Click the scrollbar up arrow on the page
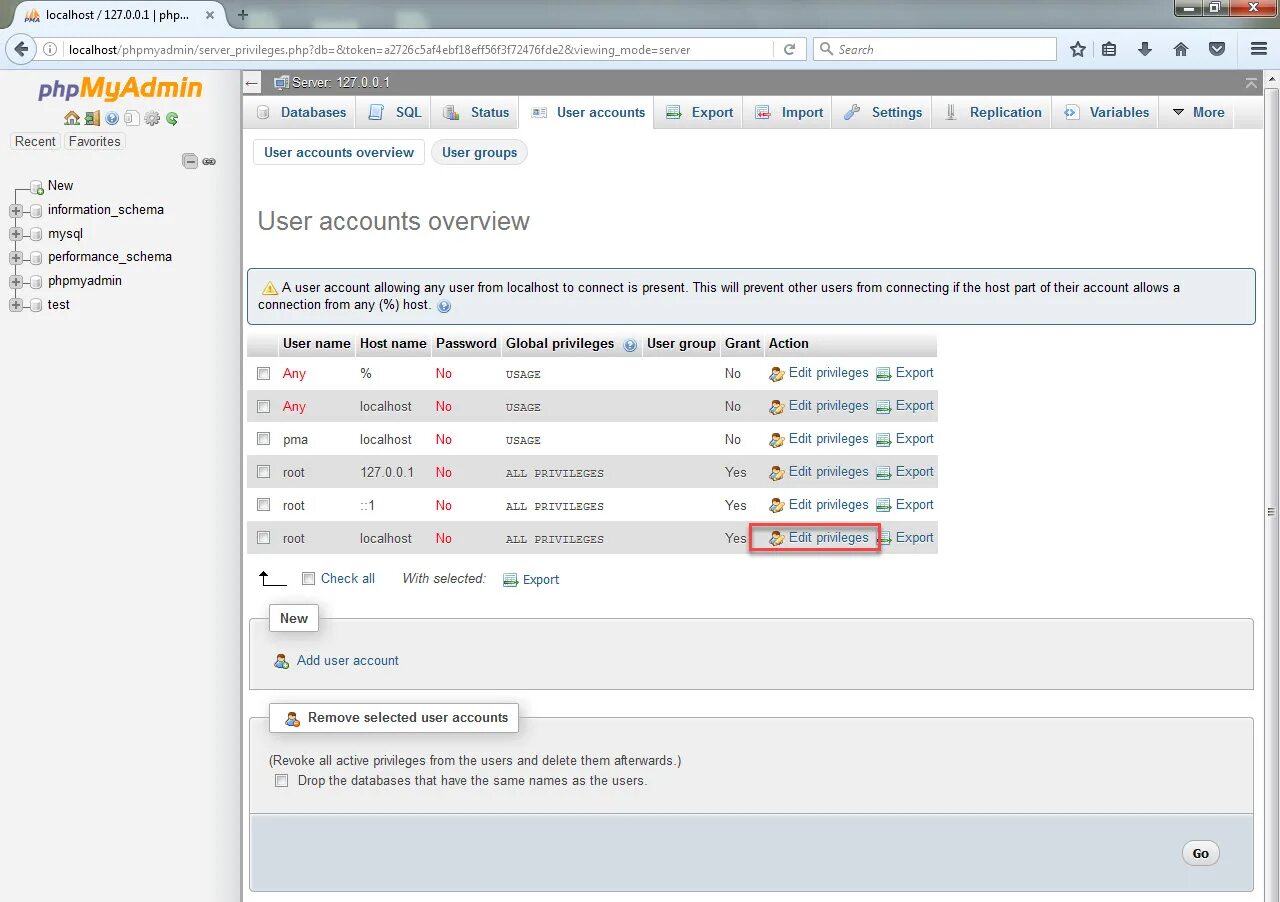1280x902 pixels. [1270, 78]
